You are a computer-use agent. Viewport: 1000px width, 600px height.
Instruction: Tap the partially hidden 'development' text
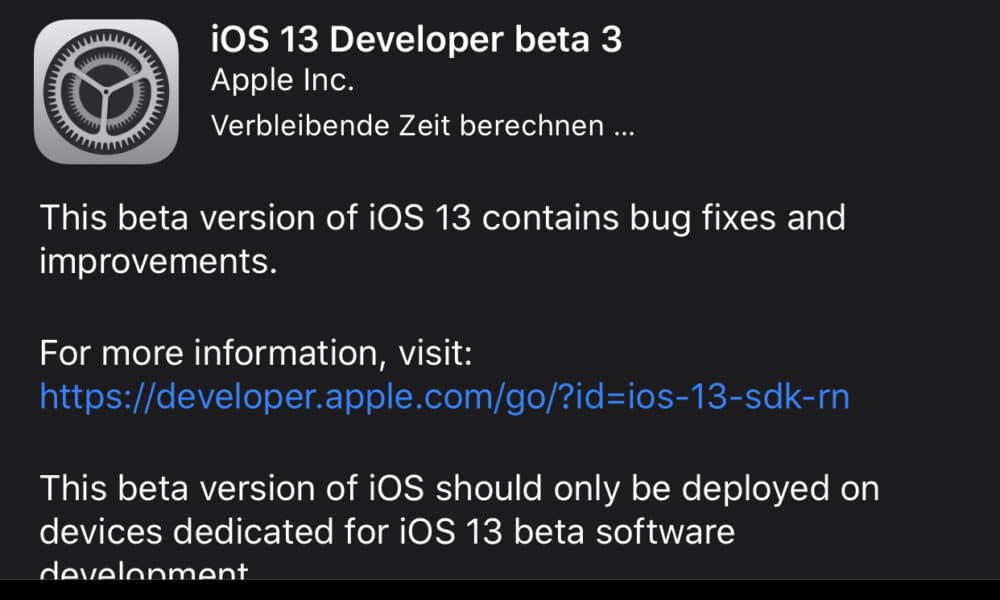(144, 569)
